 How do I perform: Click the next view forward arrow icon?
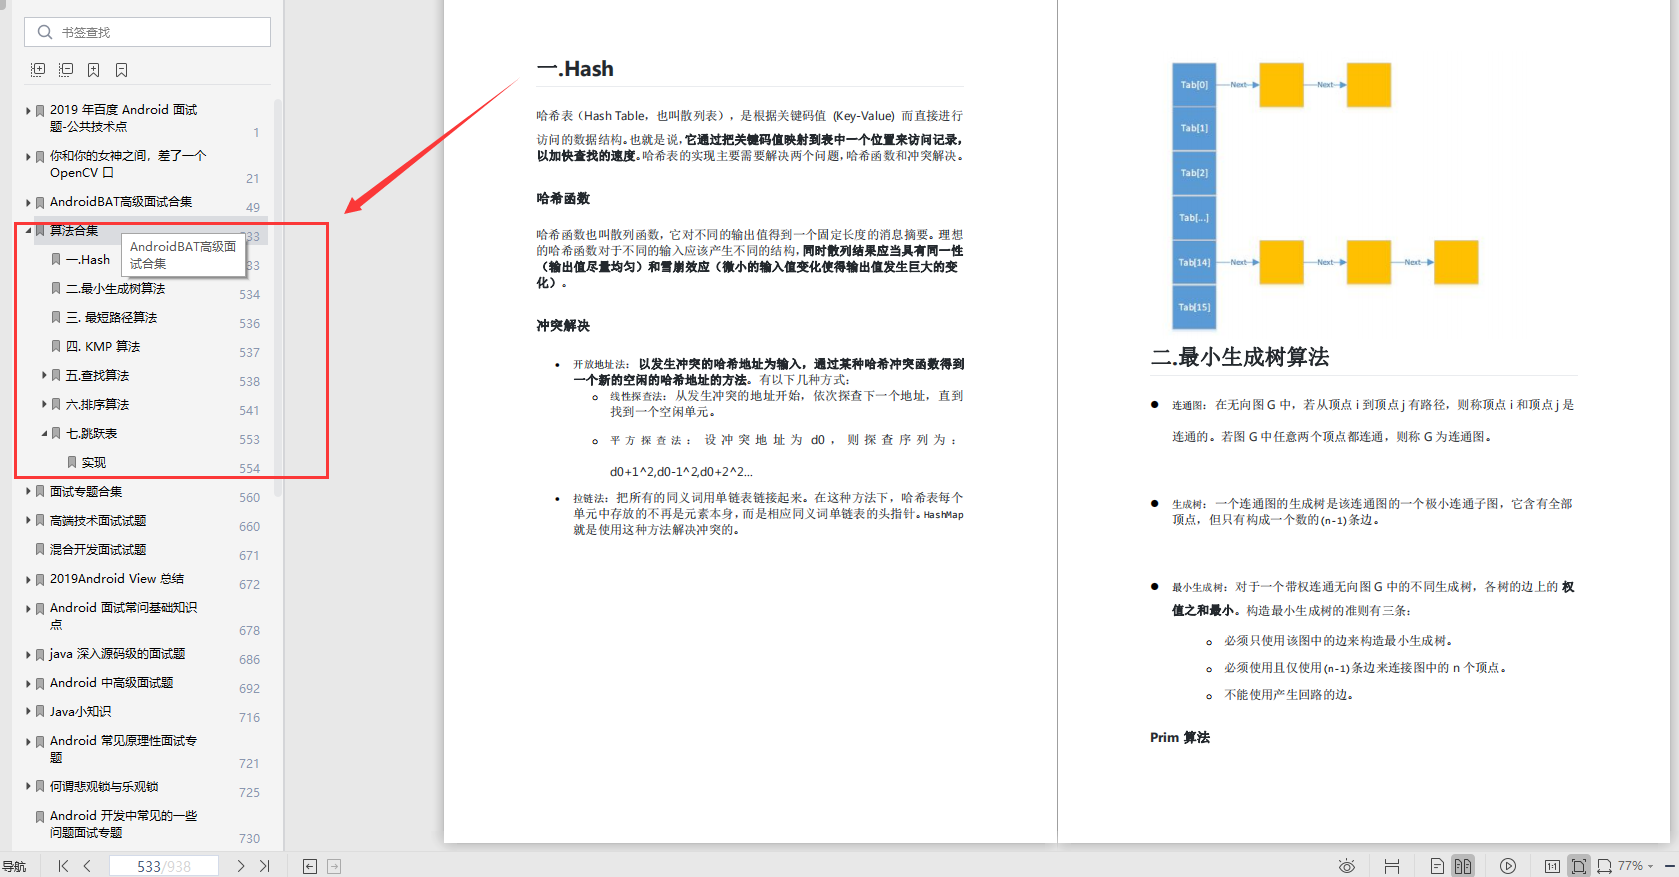334,866
